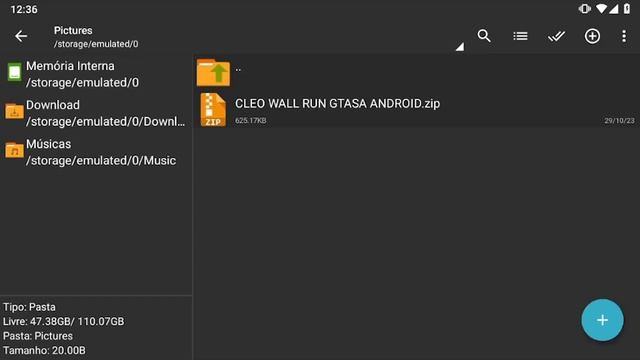Tap the circled plus toolbar icon
Screen dimensions: 640x360
(x=592, y=36)
